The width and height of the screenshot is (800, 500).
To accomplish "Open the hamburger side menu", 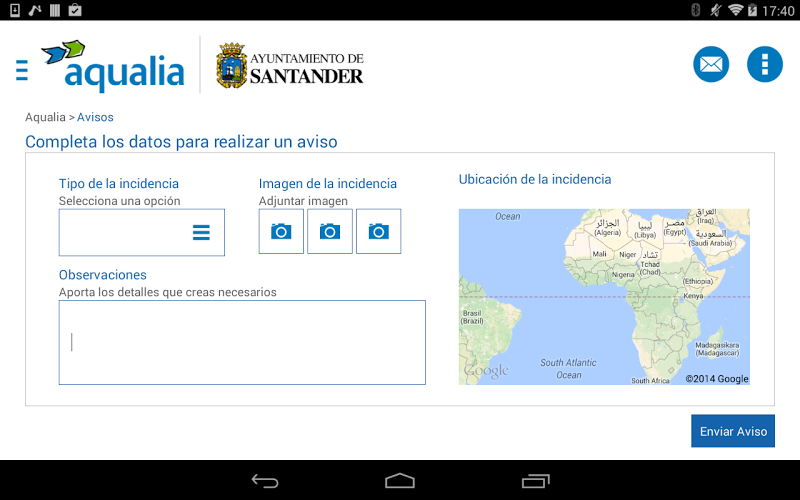I will 21,70.
